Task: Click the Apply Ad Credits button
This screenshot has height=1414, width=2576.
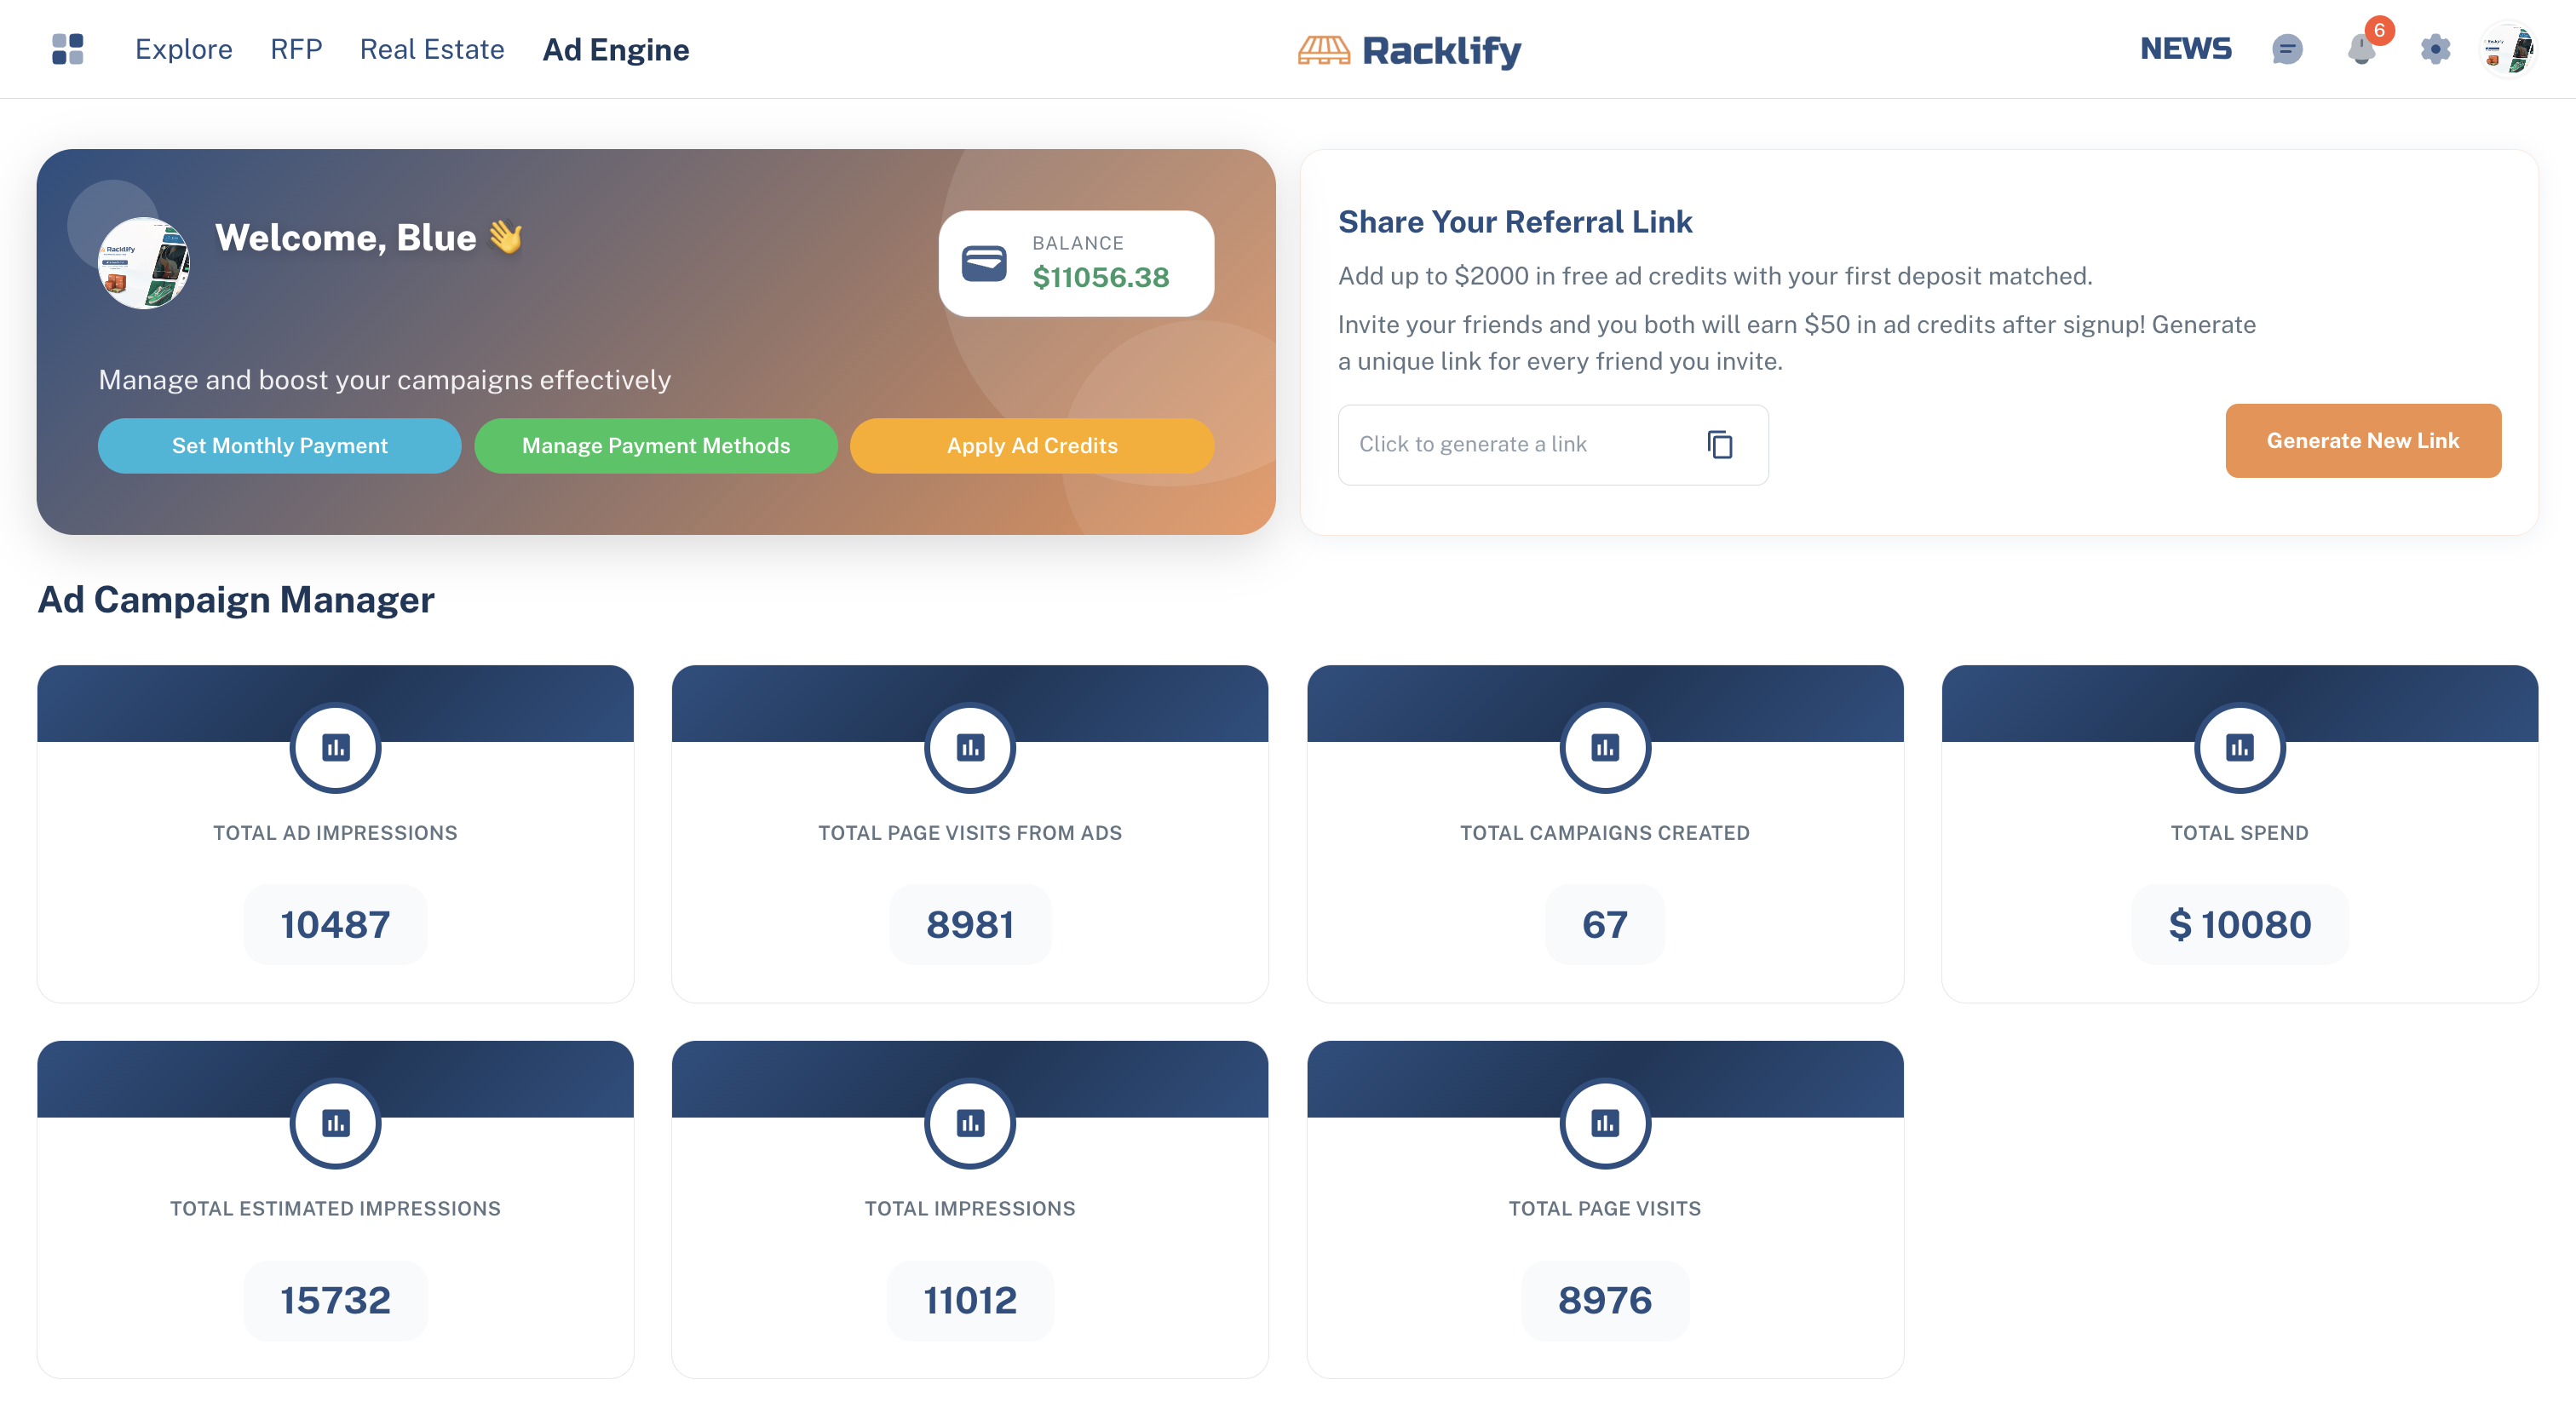Action: (1032, 446)
